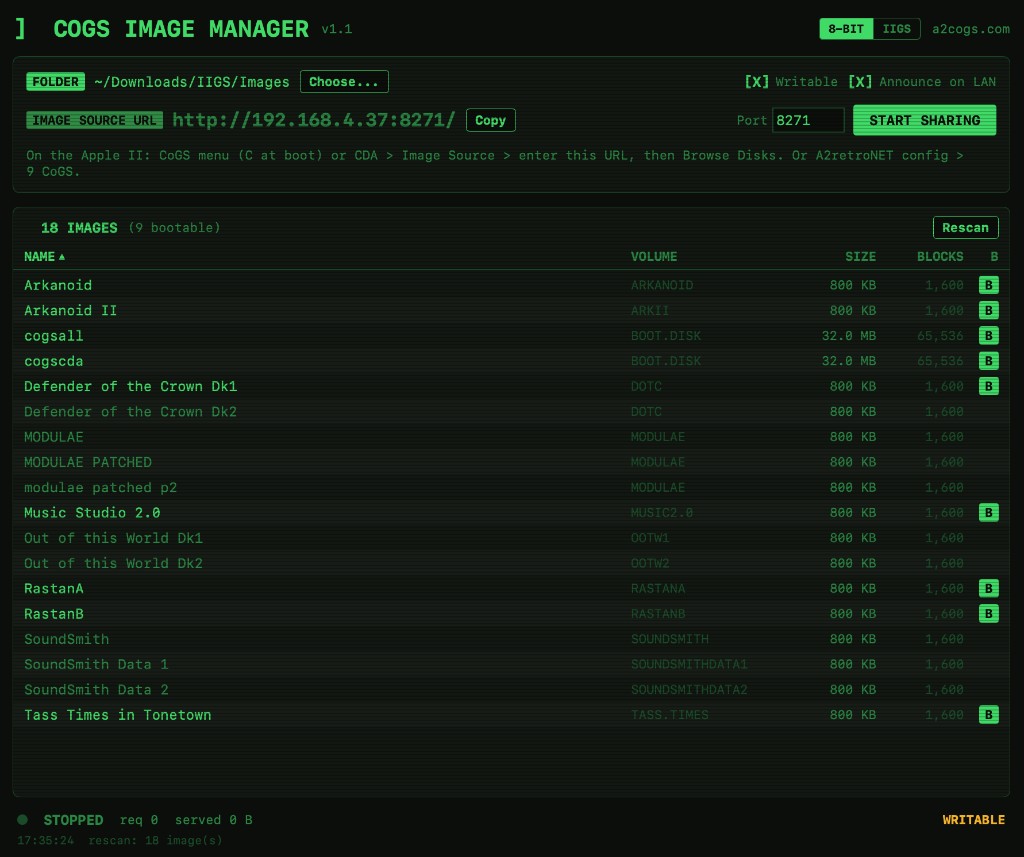The image size is (1024, 857).
Task: Click B badge for Defender of the Crown Dk1
Action: tap(988, 386)
